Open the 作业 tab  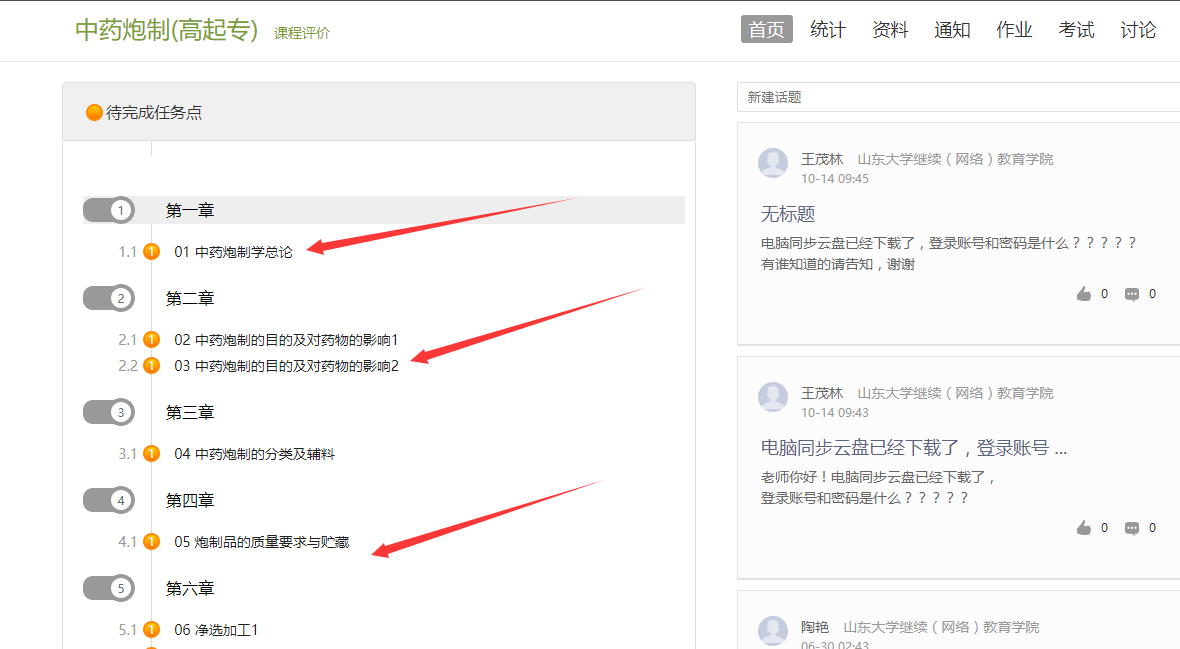(x=1014, y=30)
